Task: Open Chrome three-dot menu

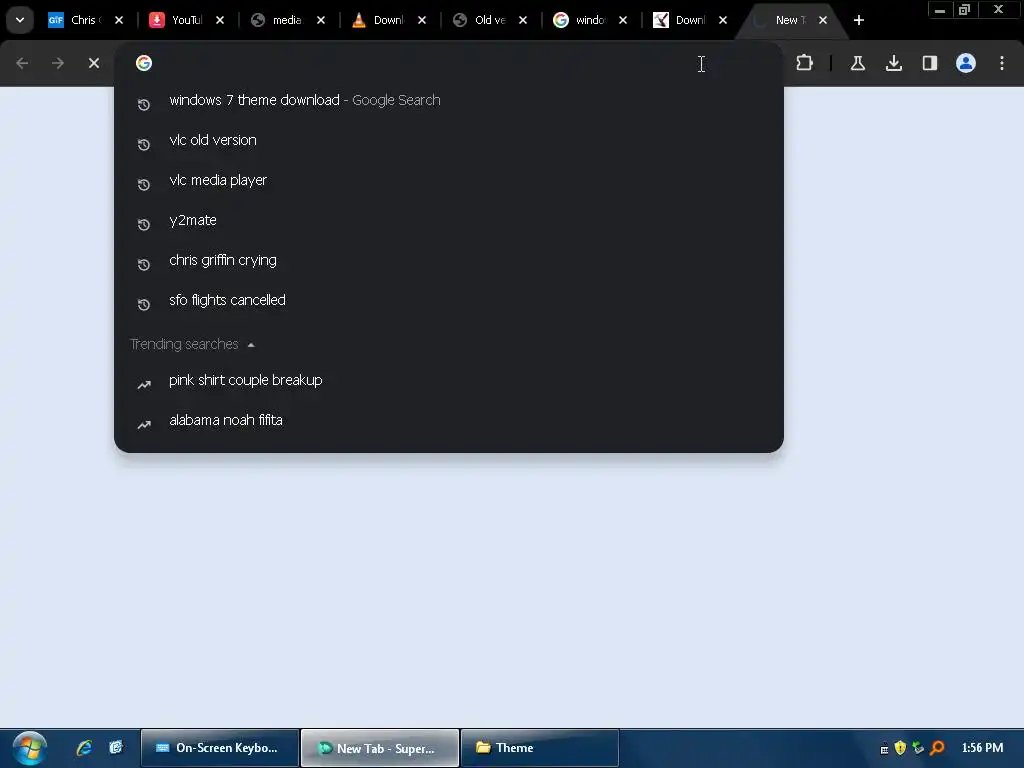Action: point(1002,63)
